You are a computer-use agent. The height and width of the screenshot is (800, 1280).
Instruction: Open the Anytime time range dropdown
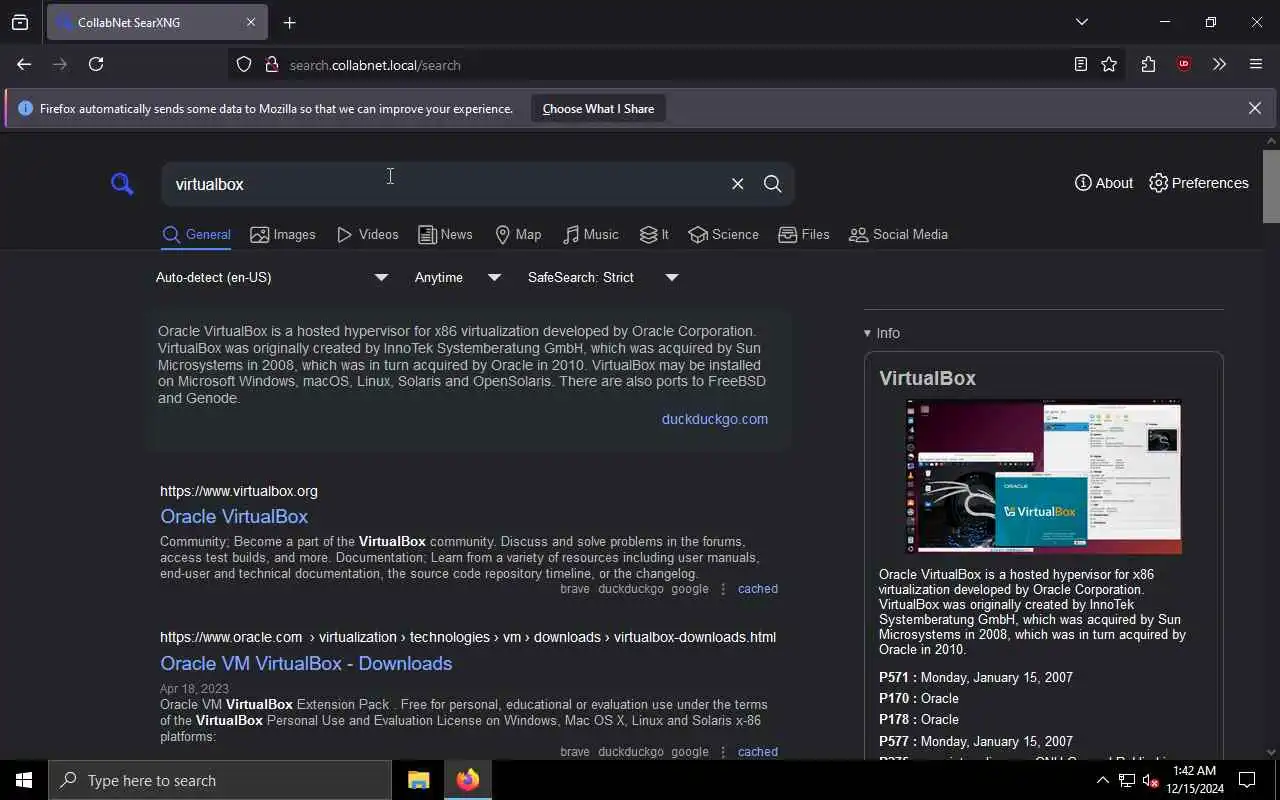click(458, 278)
